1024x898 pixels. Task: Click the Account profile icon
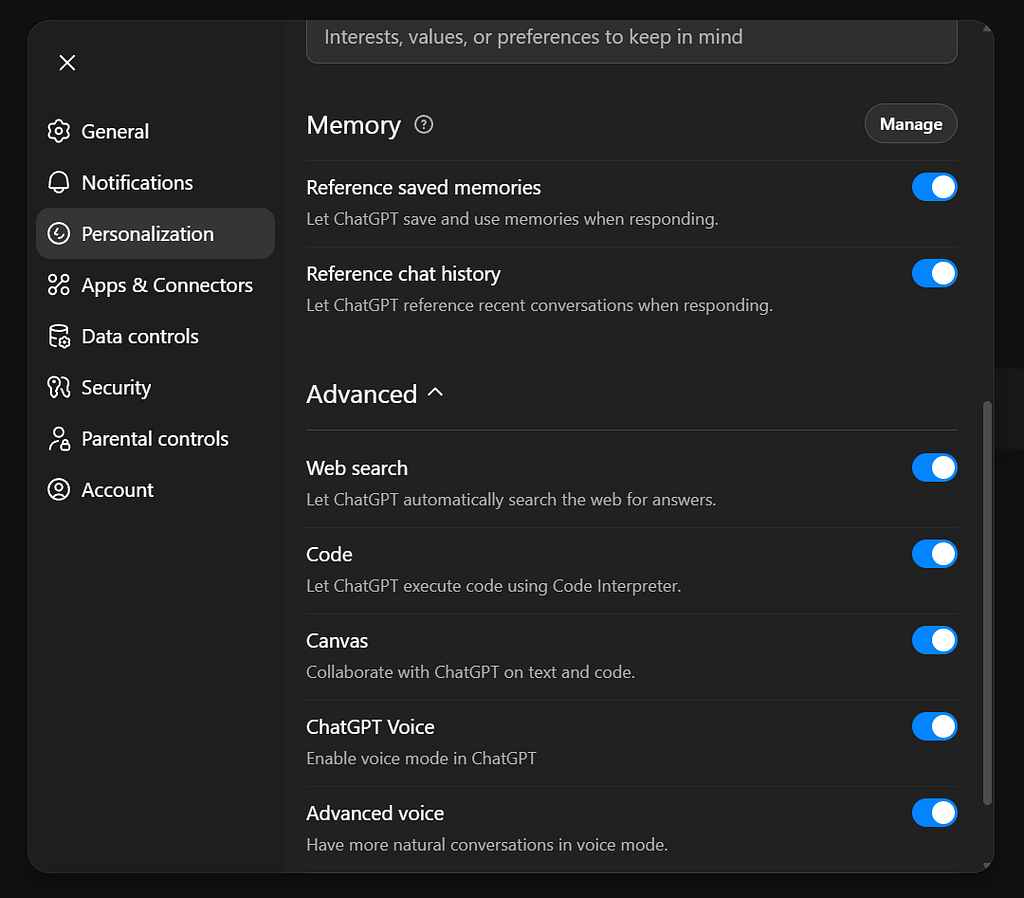(x=59, y=489)
